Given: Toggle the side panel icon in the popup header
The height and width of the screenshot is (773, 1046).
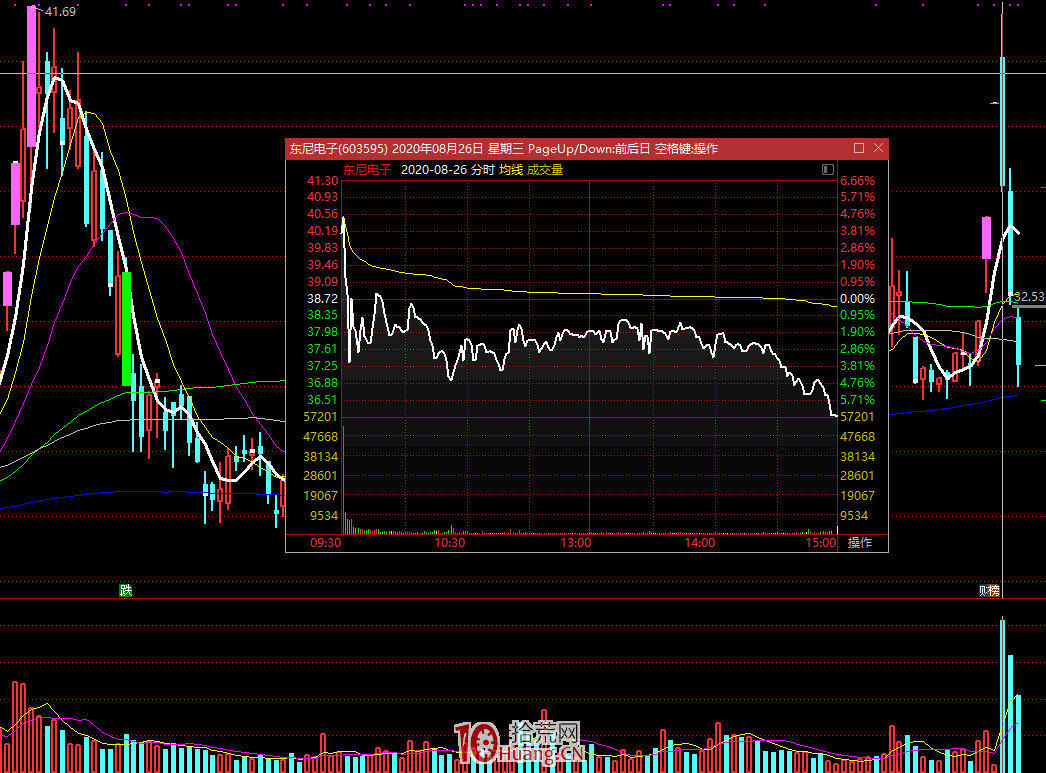Looking at the screenshot, I should click(828, 169).
